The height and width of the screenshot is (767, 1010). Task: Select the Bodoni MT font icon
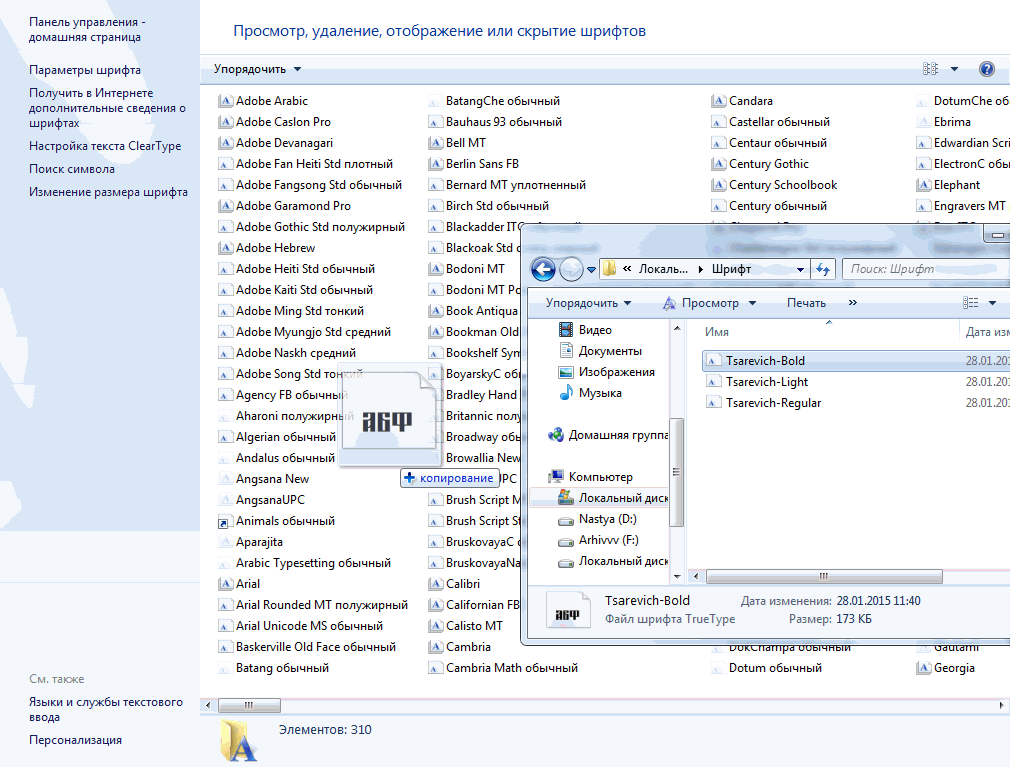point(435,269)
